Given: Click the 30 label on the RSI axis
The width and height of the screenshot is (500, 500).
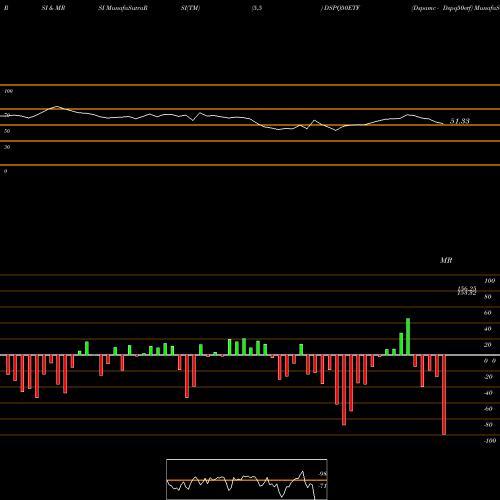Looking at the screenshot, I should (x=7, y=147).
